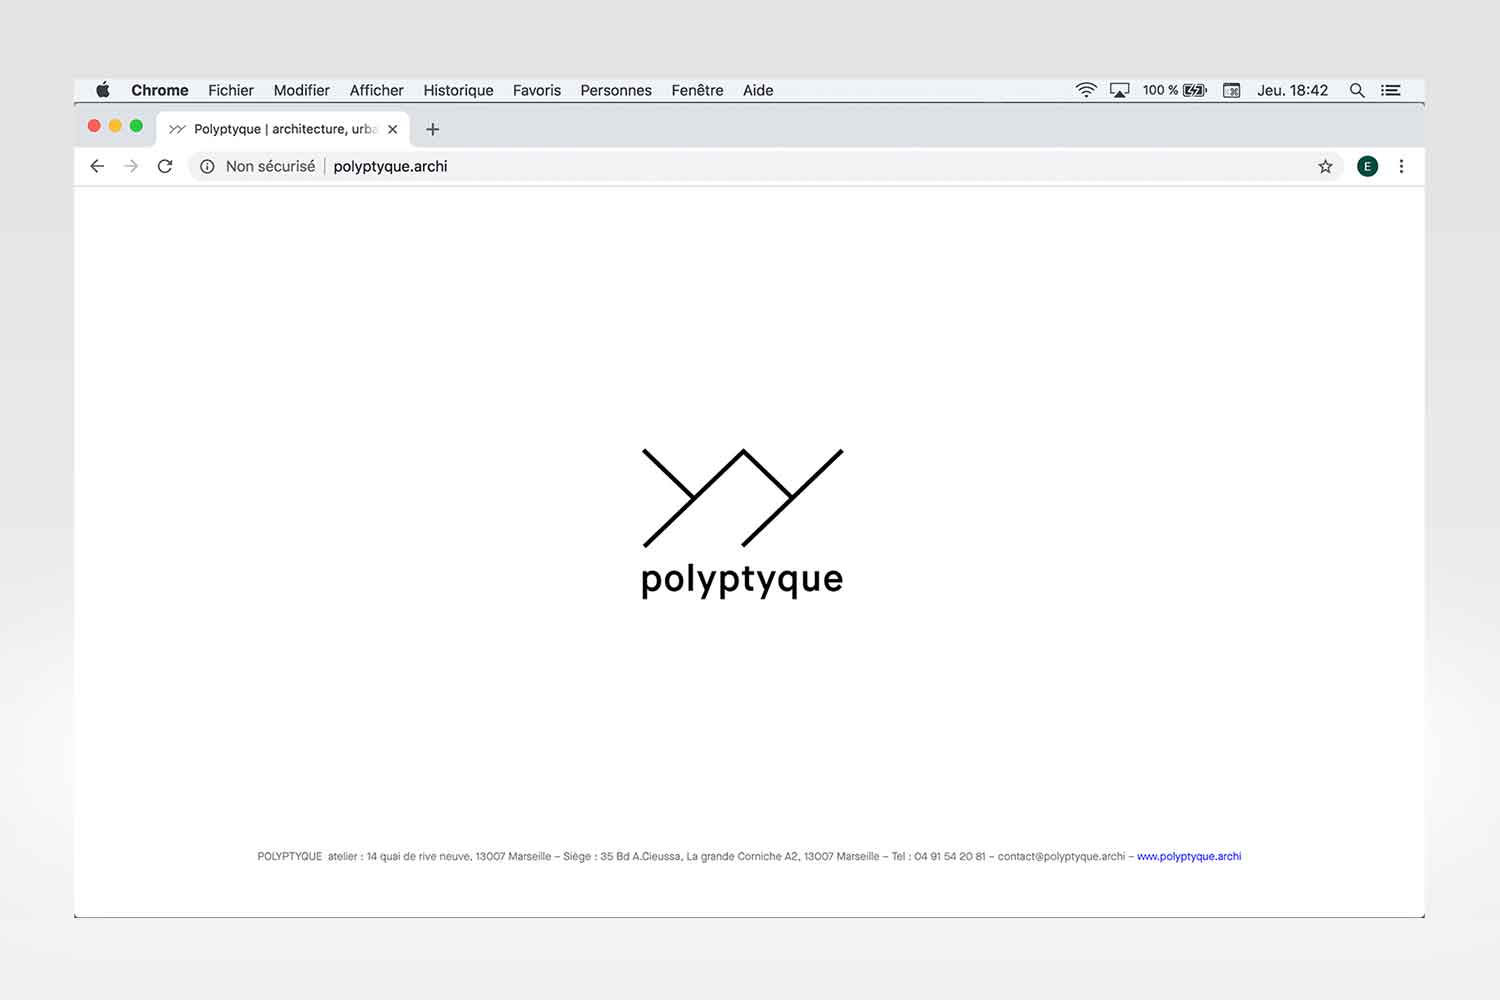Open the Chrome profile avatar E
The image size is (1500, 1000).
click(x=1367, y=166)
